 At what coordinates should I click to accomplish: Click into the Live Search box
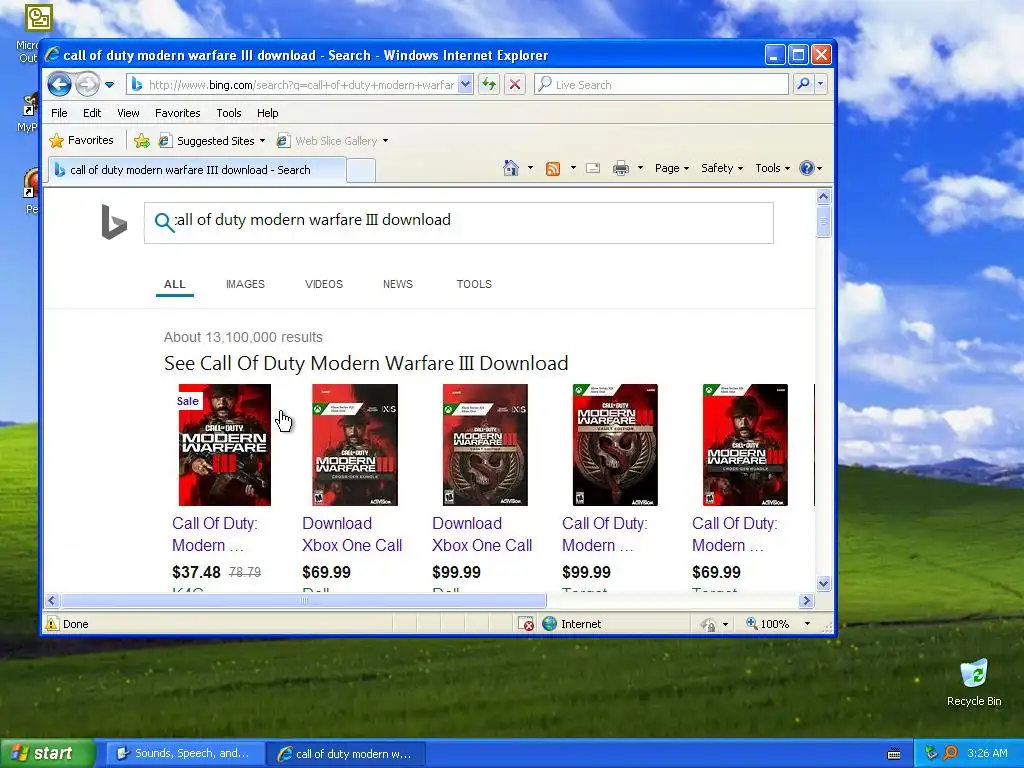pyautogui.click(x=662, y=84)
